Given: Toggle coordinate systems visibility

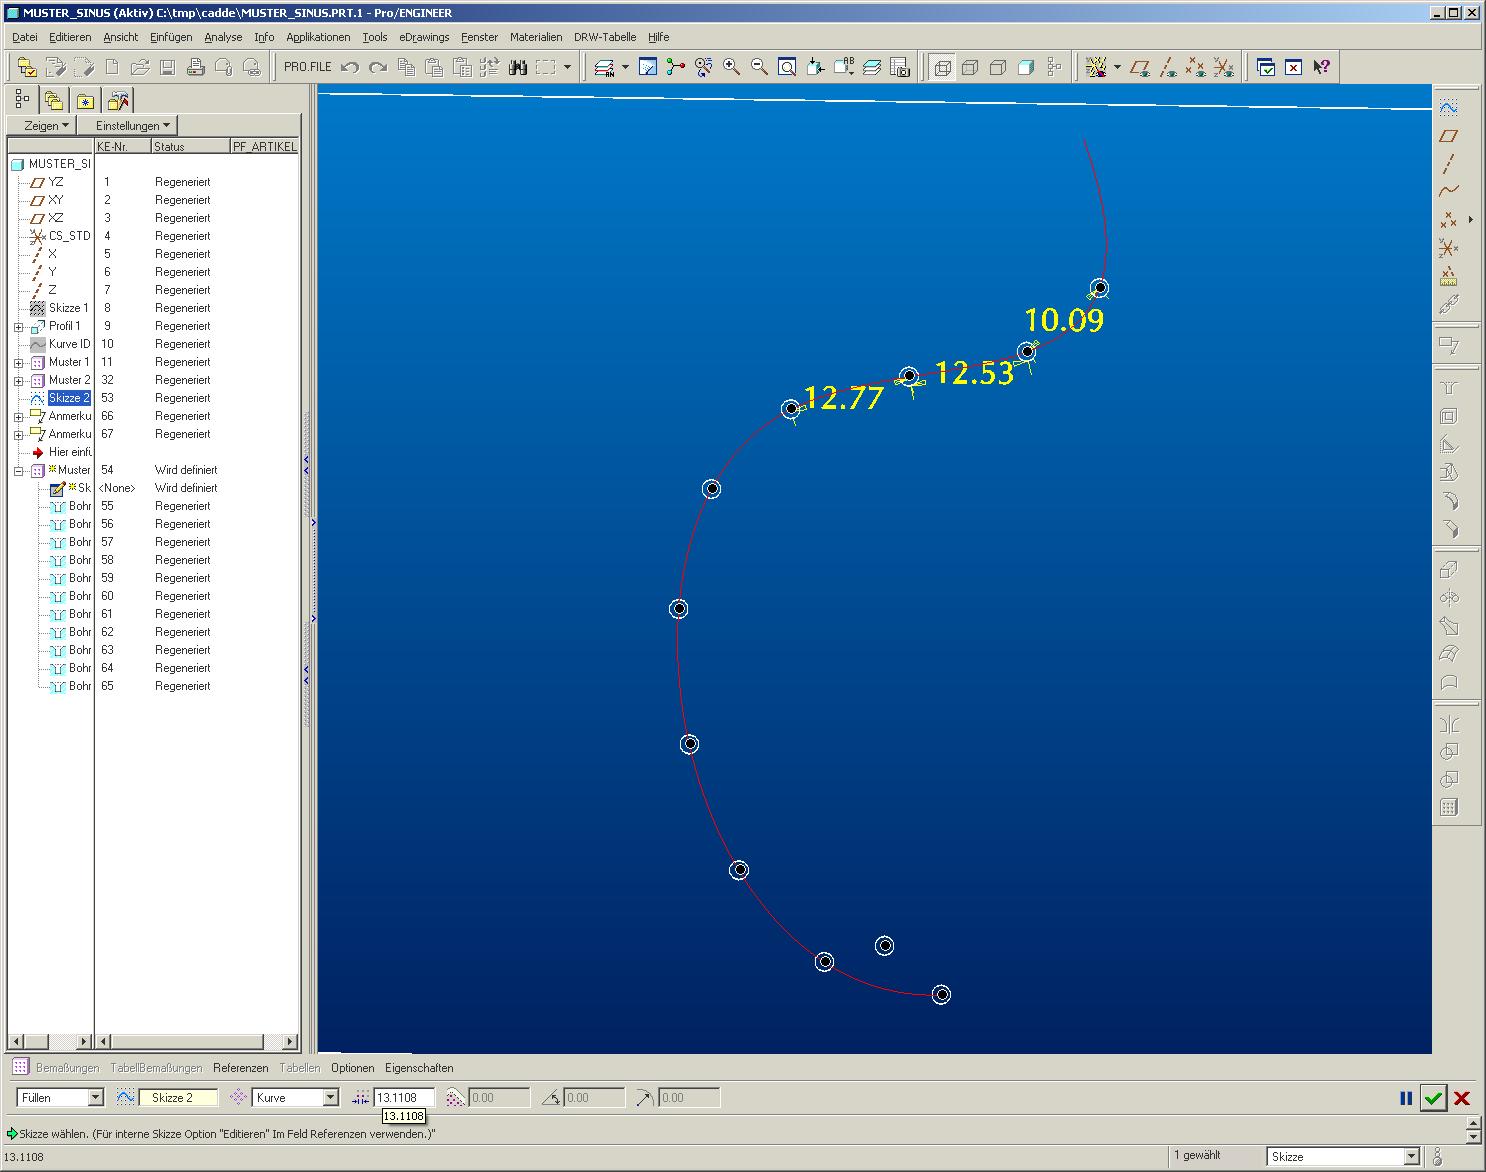Looking at the screenshot, I should [x=1223, y=67].
